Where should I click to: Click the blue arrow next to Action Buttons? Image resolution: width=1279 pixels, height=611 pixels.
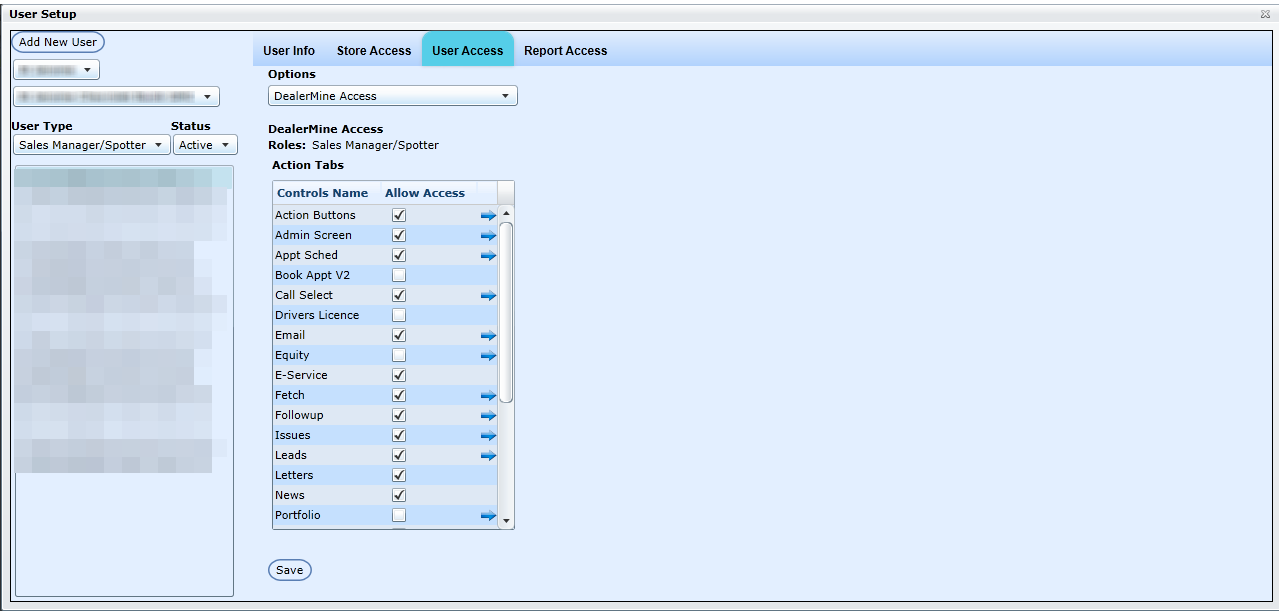[488, 215]
